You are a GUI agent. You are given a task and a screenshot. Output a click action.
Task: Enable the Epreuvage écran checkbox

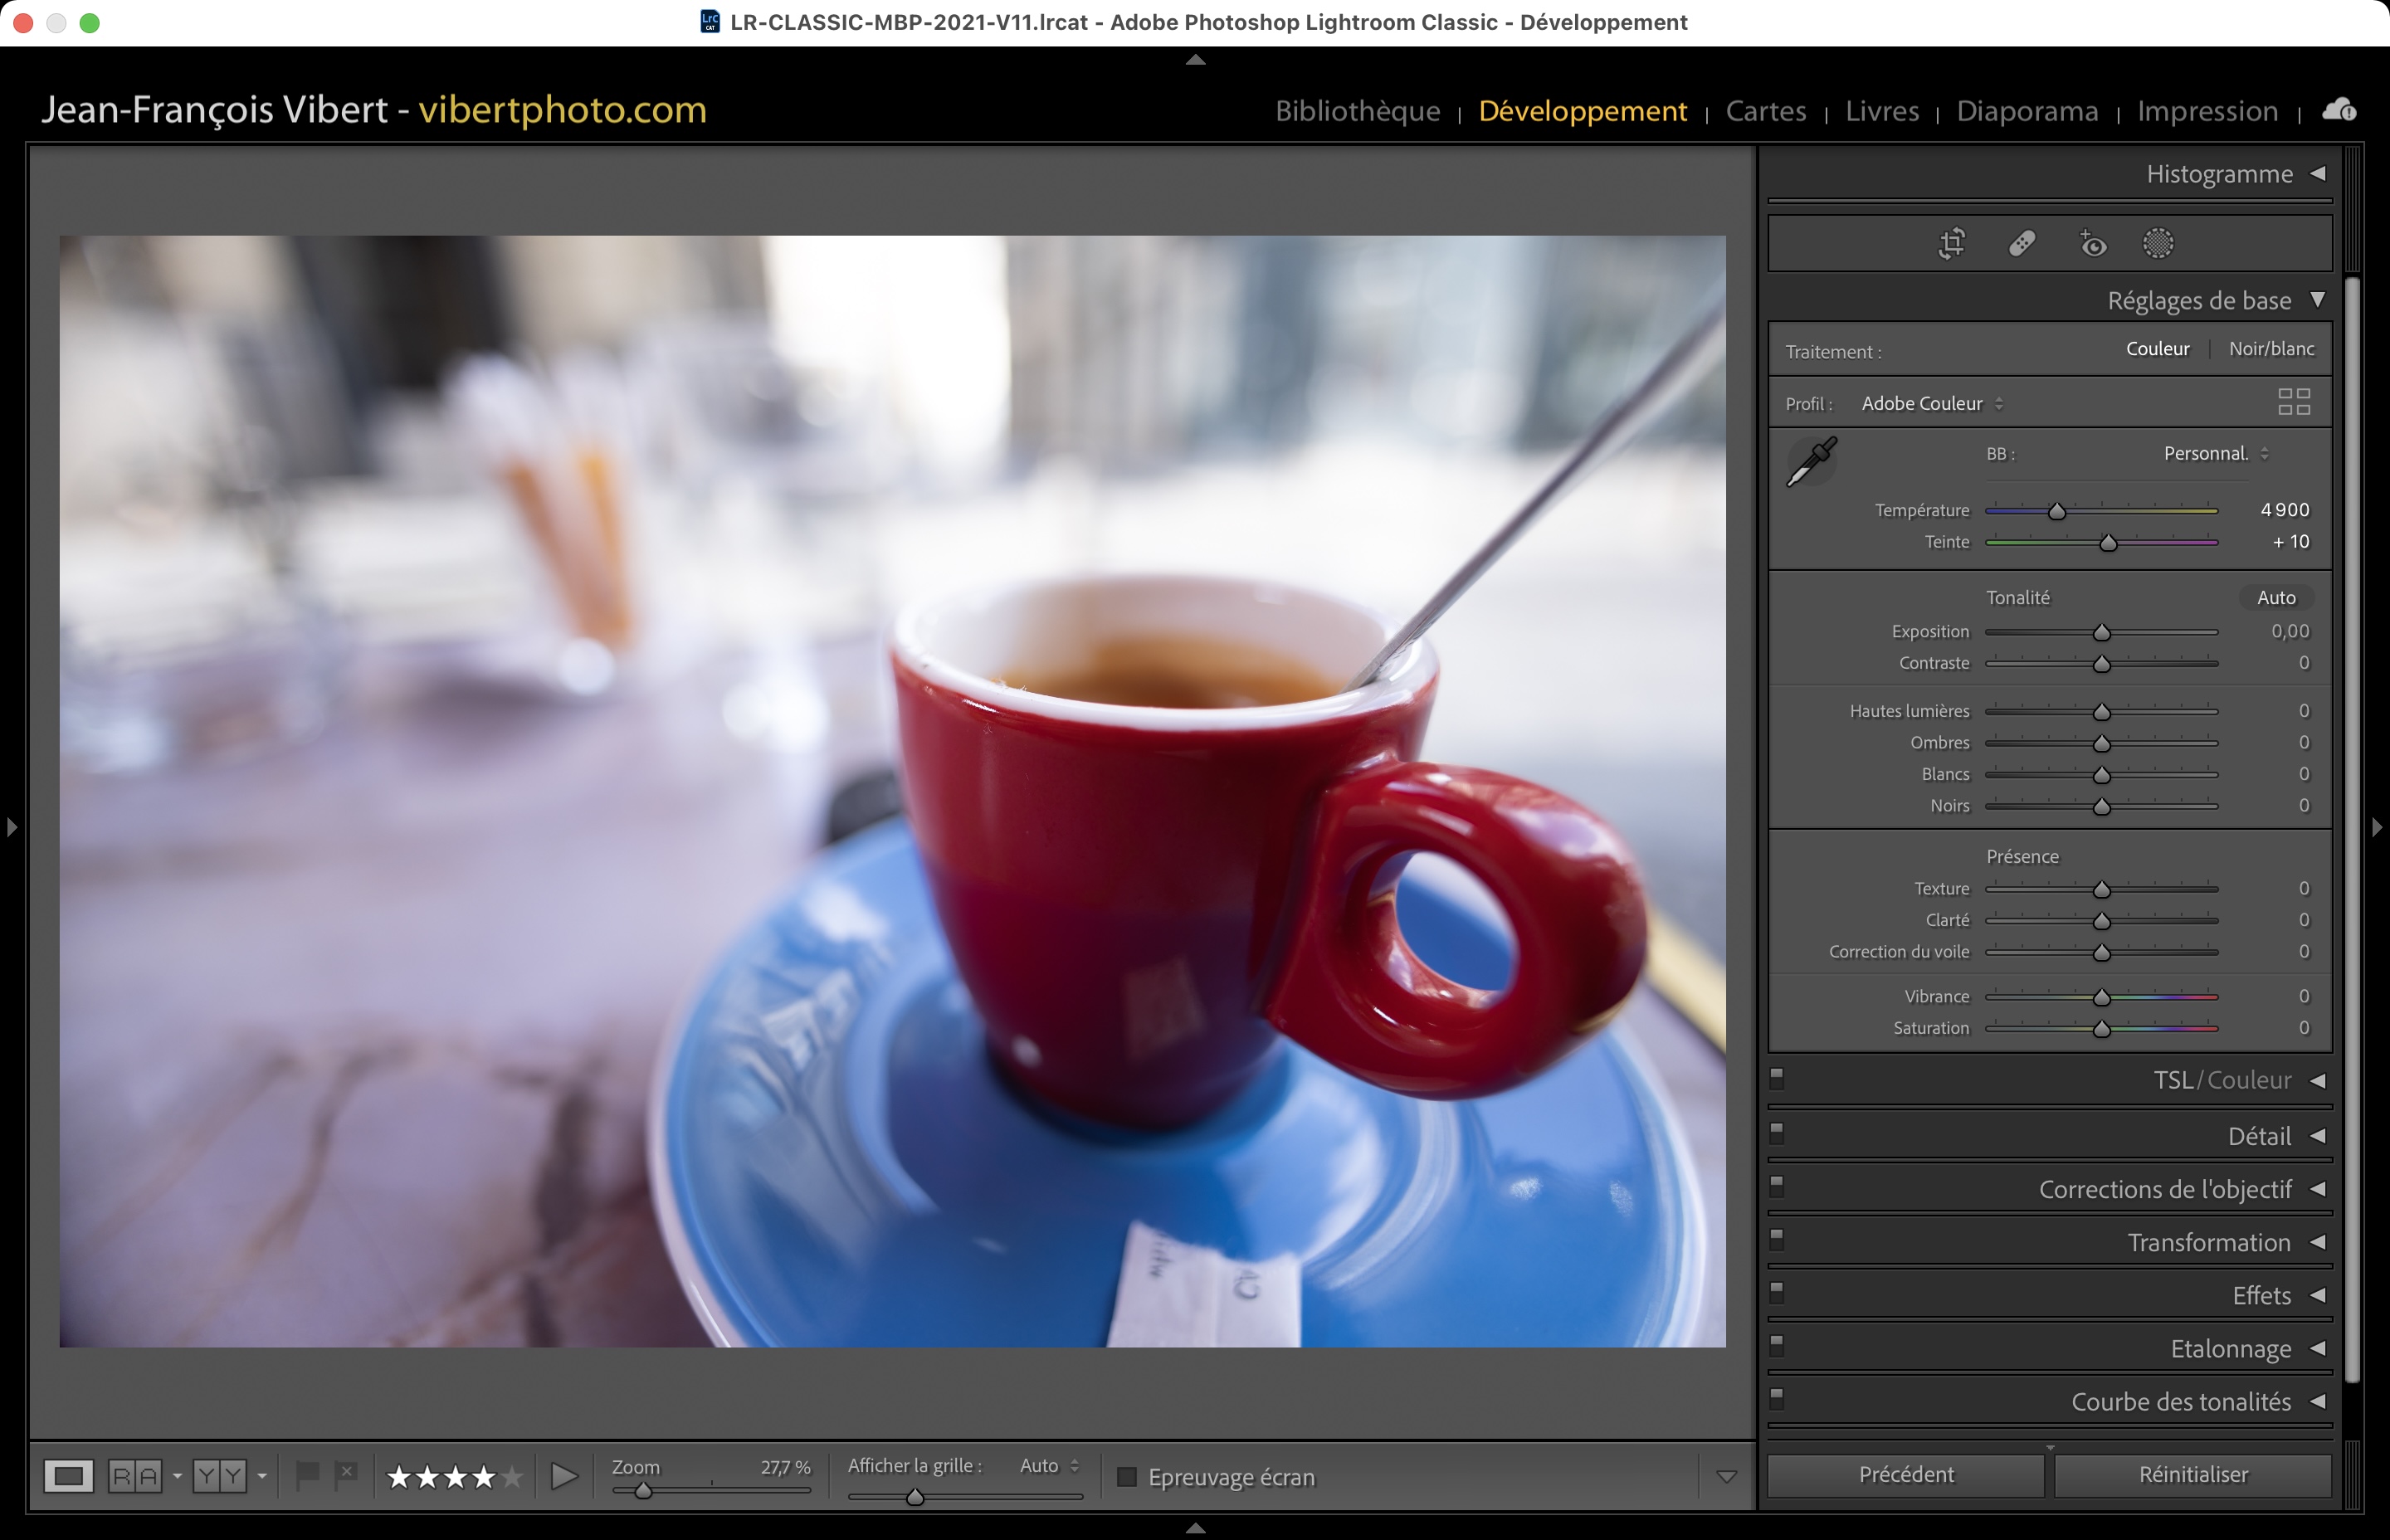coord(1127,1477)
